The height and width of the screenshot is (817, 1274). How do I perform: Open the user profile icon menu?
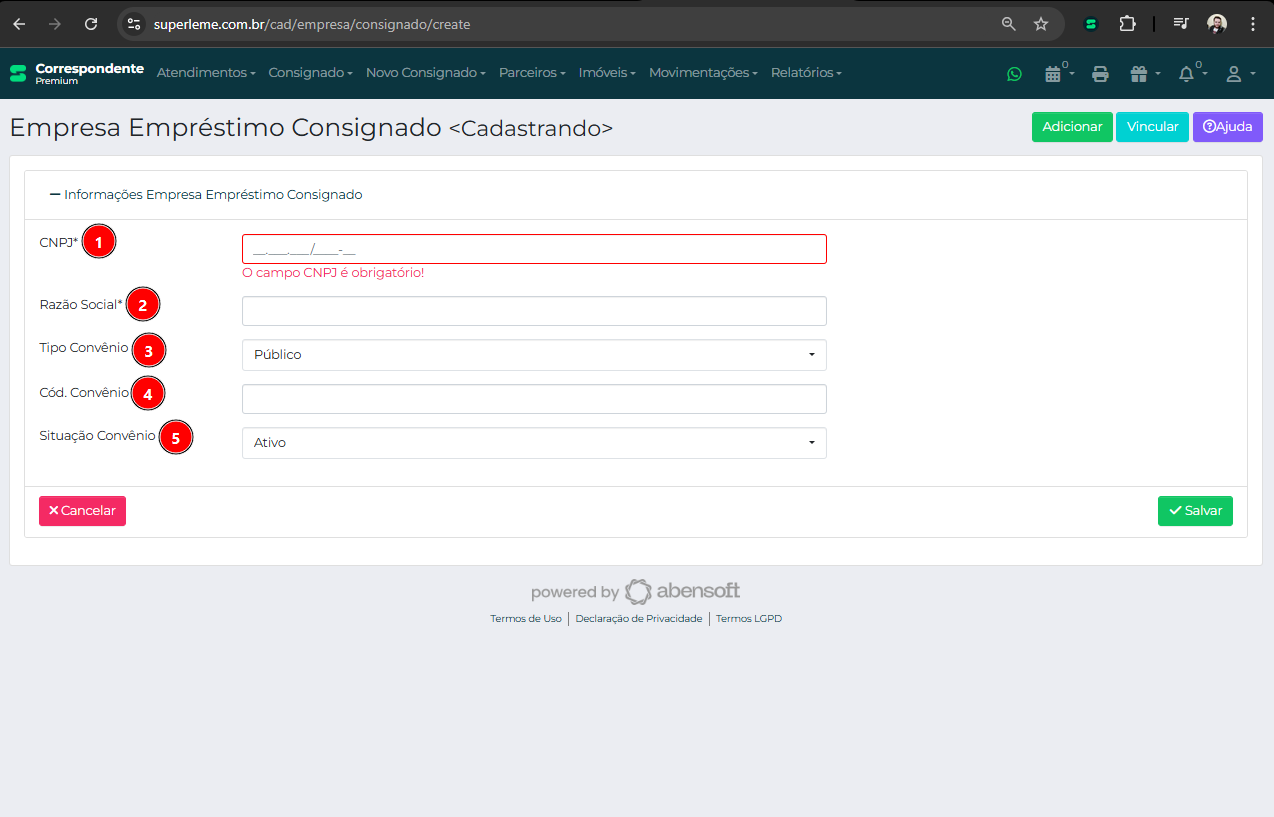point(1237,73)
